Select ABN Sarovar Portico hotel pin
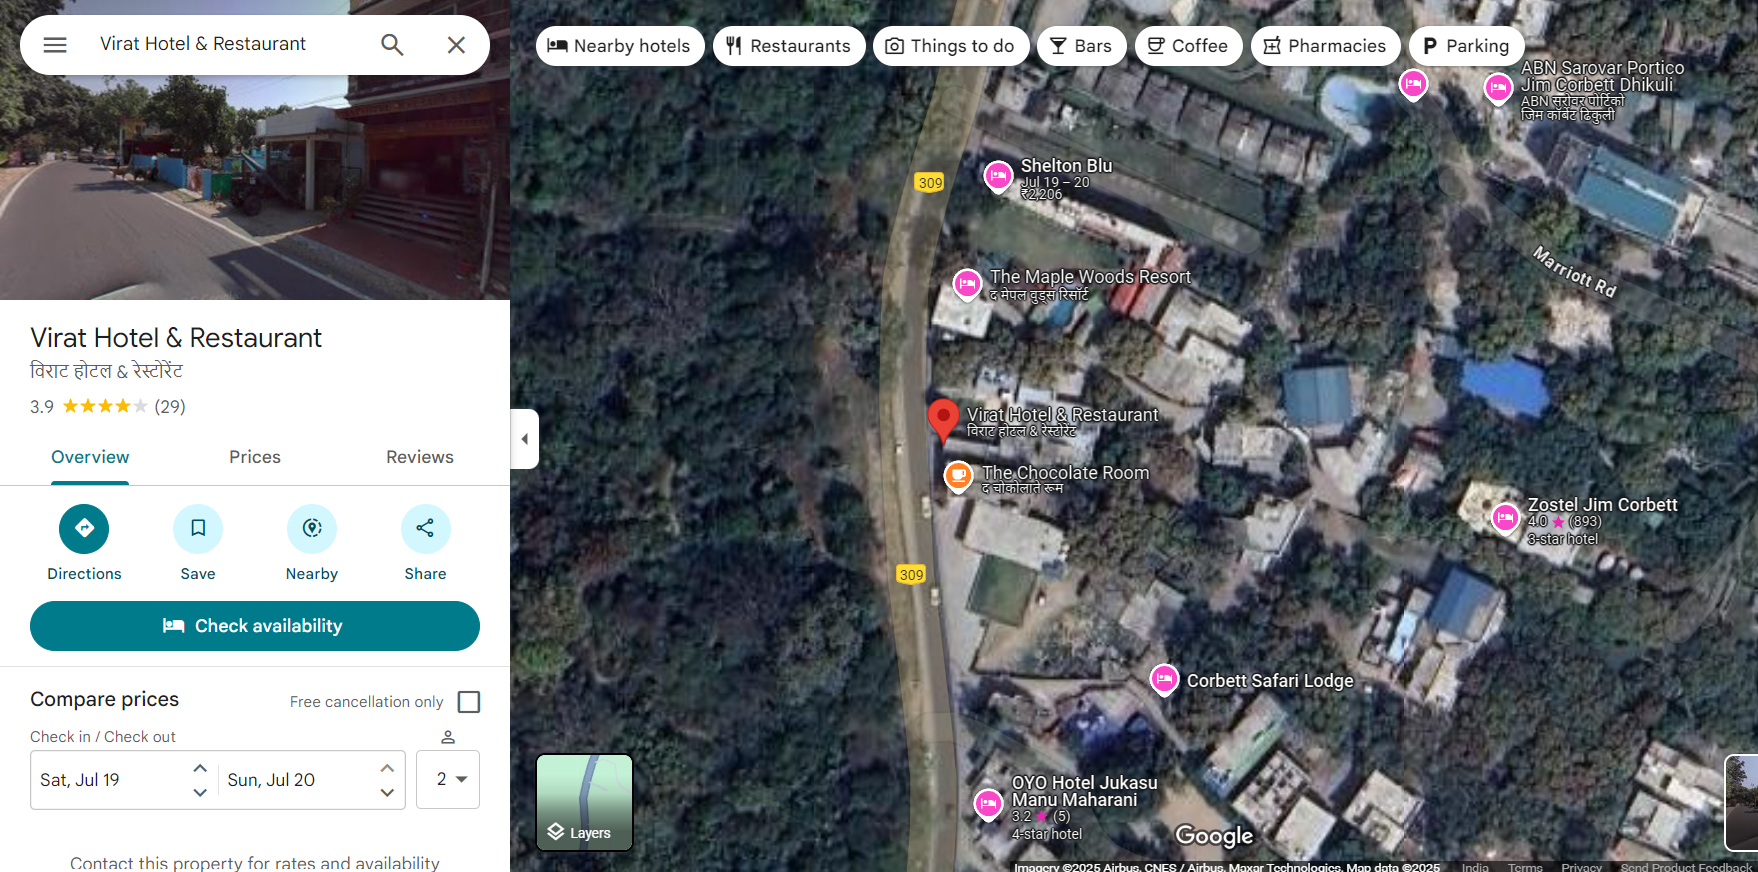The image size is (1758, 872). (1498, 89)
